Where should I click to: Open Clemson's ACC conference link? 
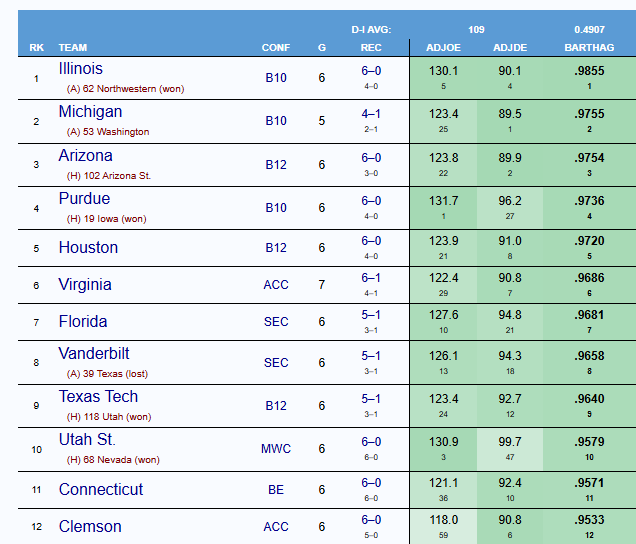(x=276, y=527)
